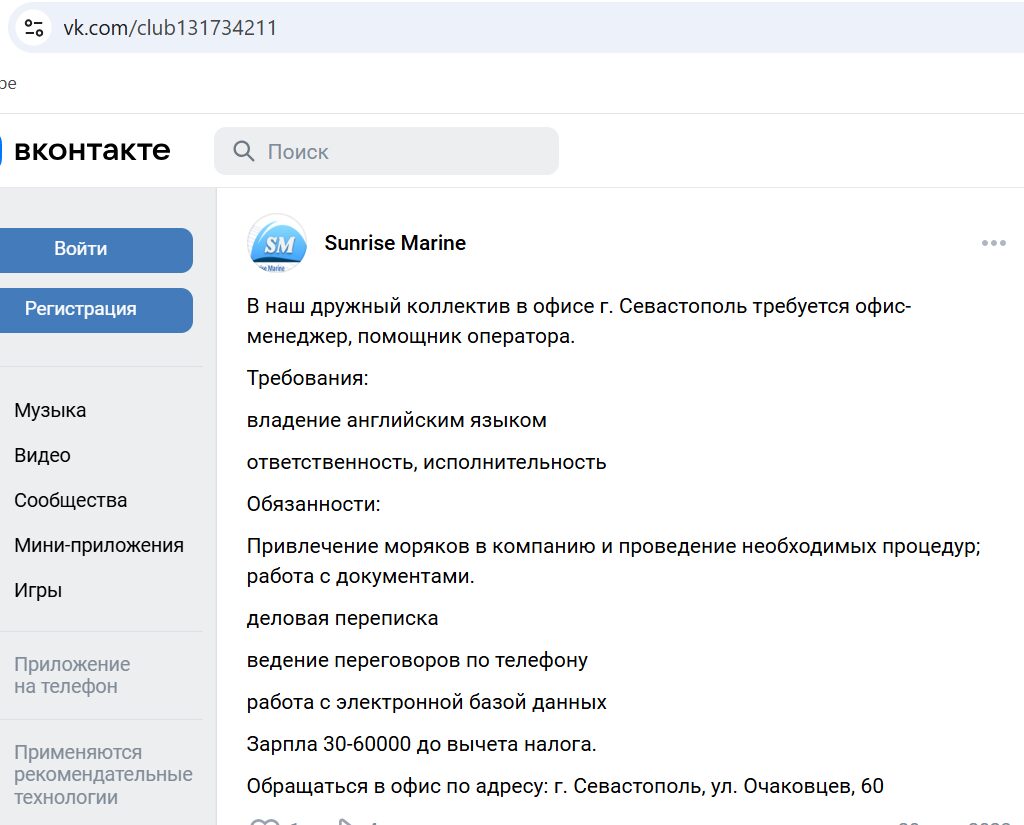
Task: Focus the Поиск search field
Action: [x=400, y=151]
